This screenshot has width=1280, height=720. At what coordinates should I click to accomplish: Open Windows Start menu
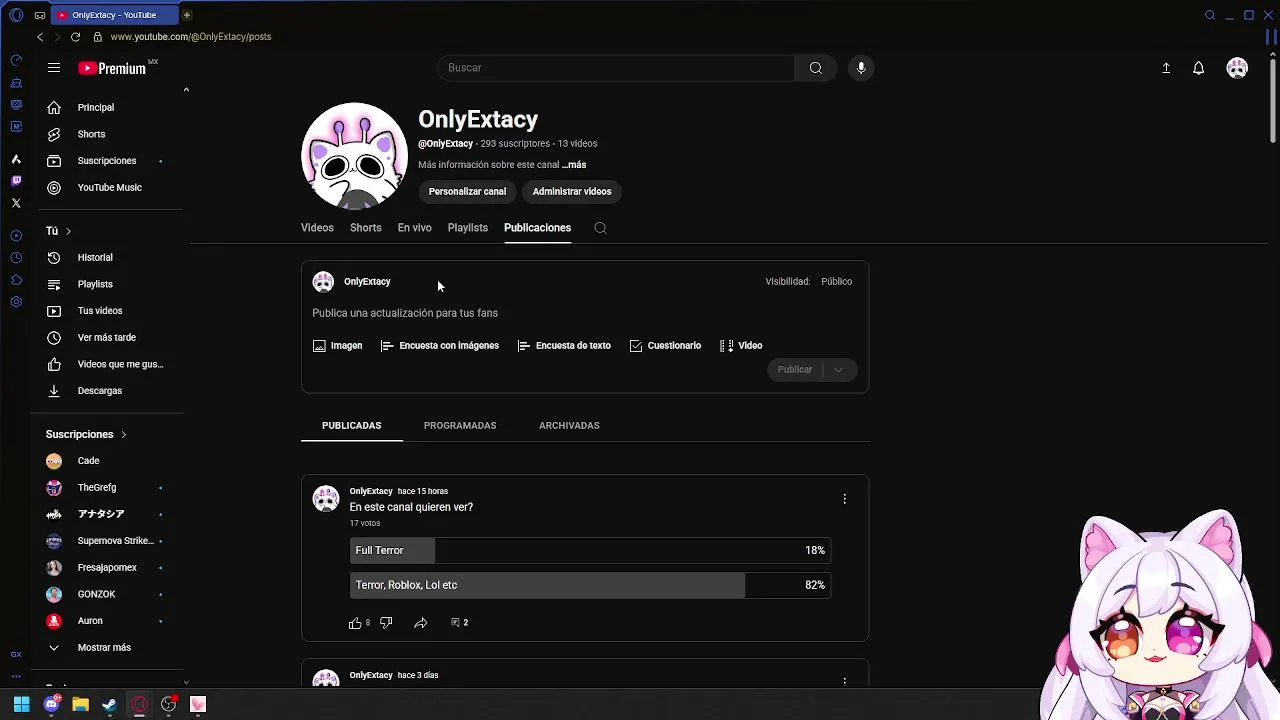21,705
